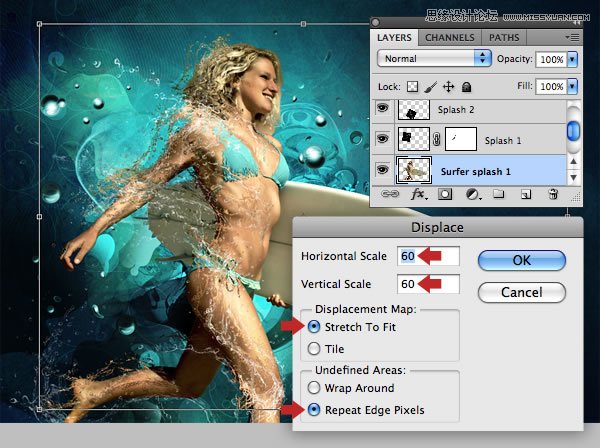Viewport: 600px width, 448px height.
Task: Click the mask link icon on Splash 1
Action: pos(437,140)
